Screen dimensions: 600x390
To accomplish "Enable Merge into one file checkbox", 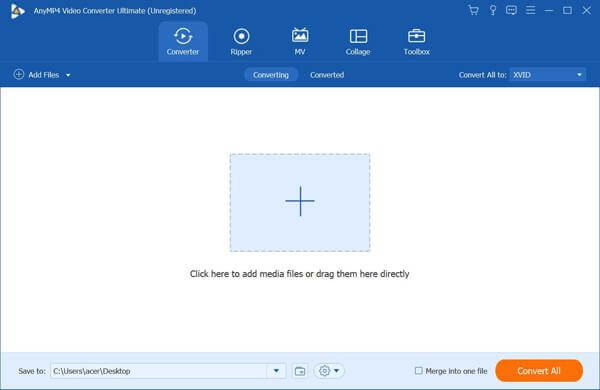I will coord(419,370).
